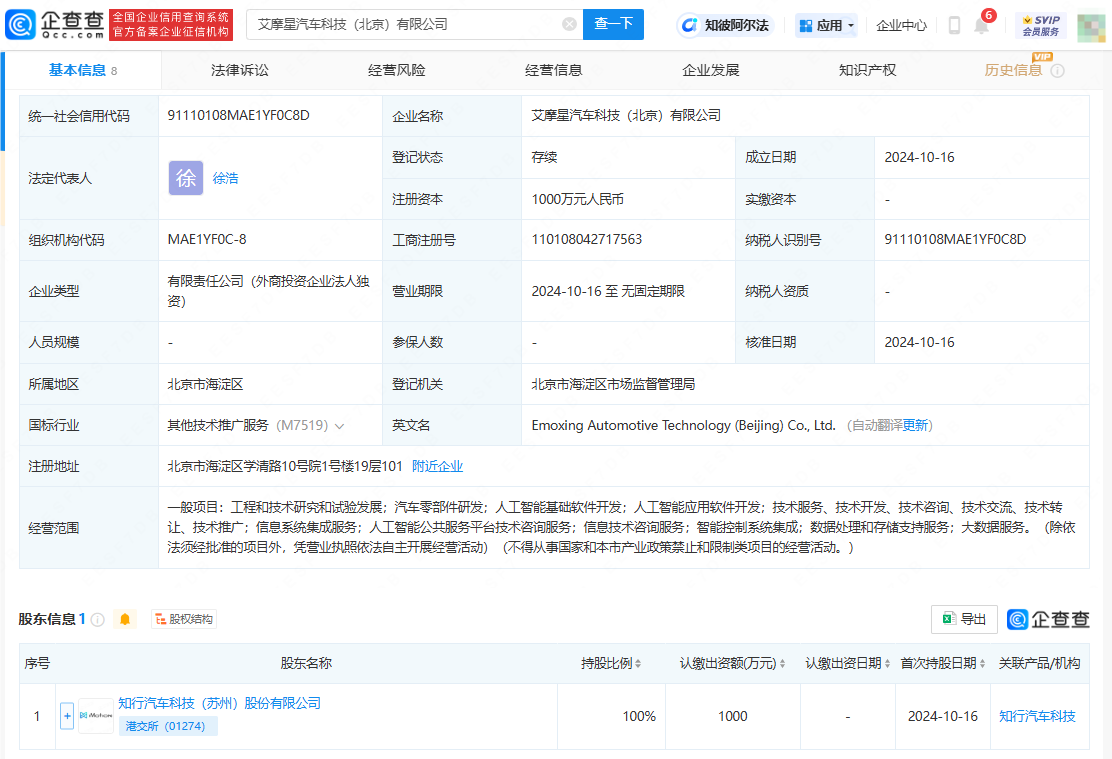Click the user avatar in top right
This screenshot has height=759, width=1112.
pyautogui.click(x=1091, y=25)
